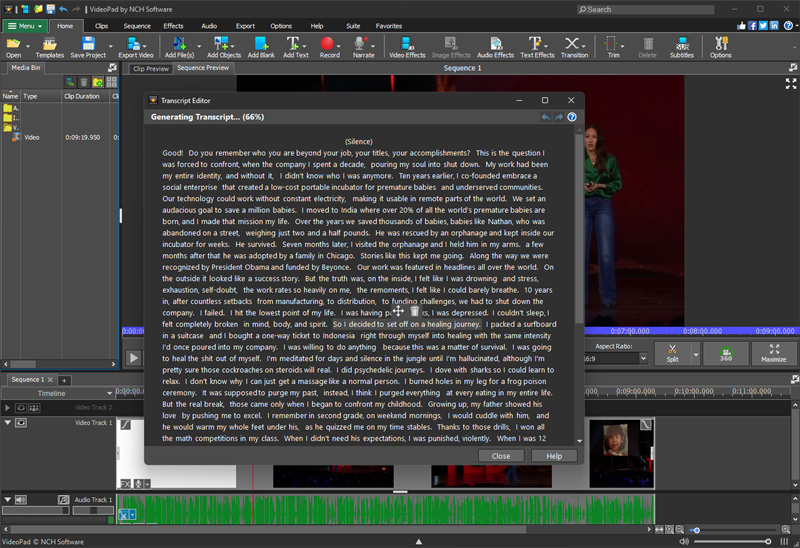Collapse Video Track 1 triangle

(7, 422)
